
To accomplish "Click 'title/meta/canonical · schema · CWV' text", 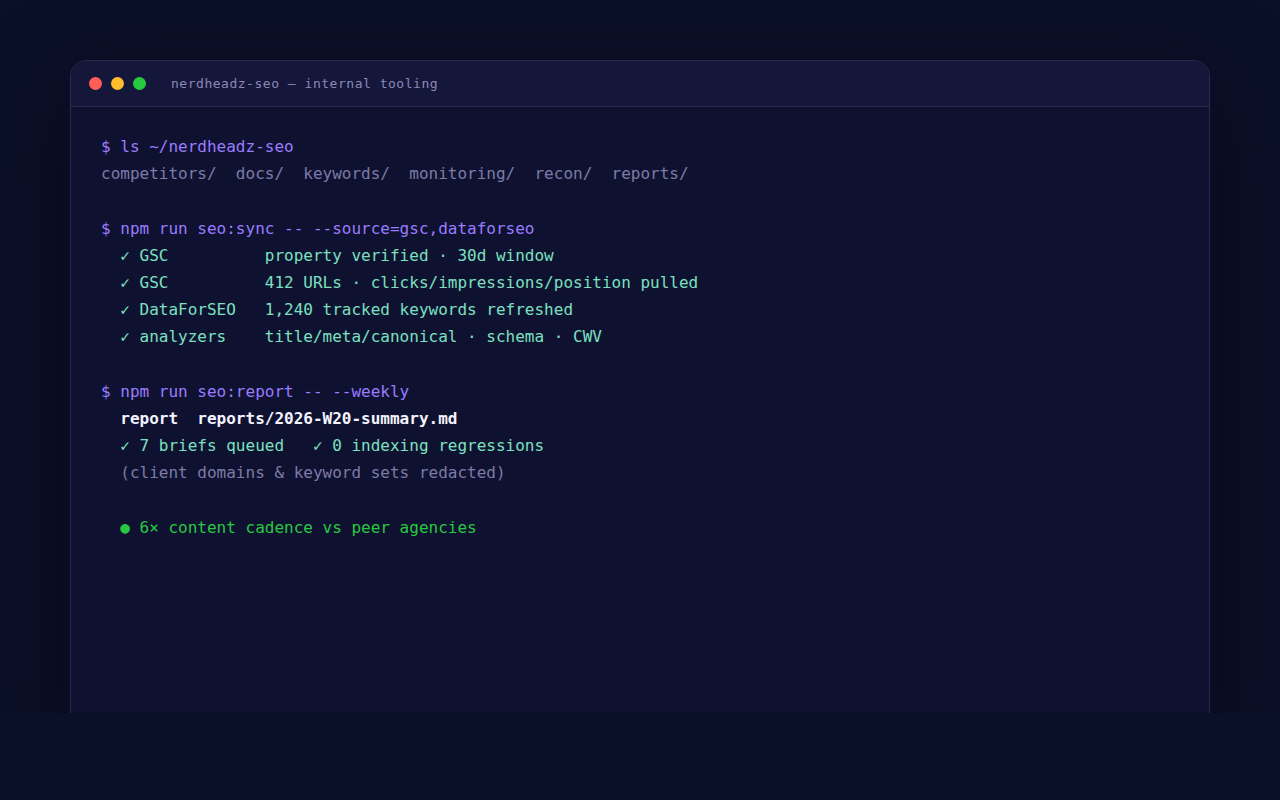I will pyautogui.click(x=433, y=337).
